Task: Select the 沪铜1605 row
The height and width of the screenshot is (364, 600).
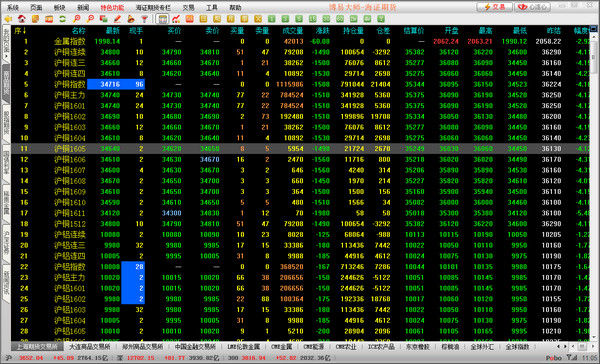Action: [x=300, y=149]
